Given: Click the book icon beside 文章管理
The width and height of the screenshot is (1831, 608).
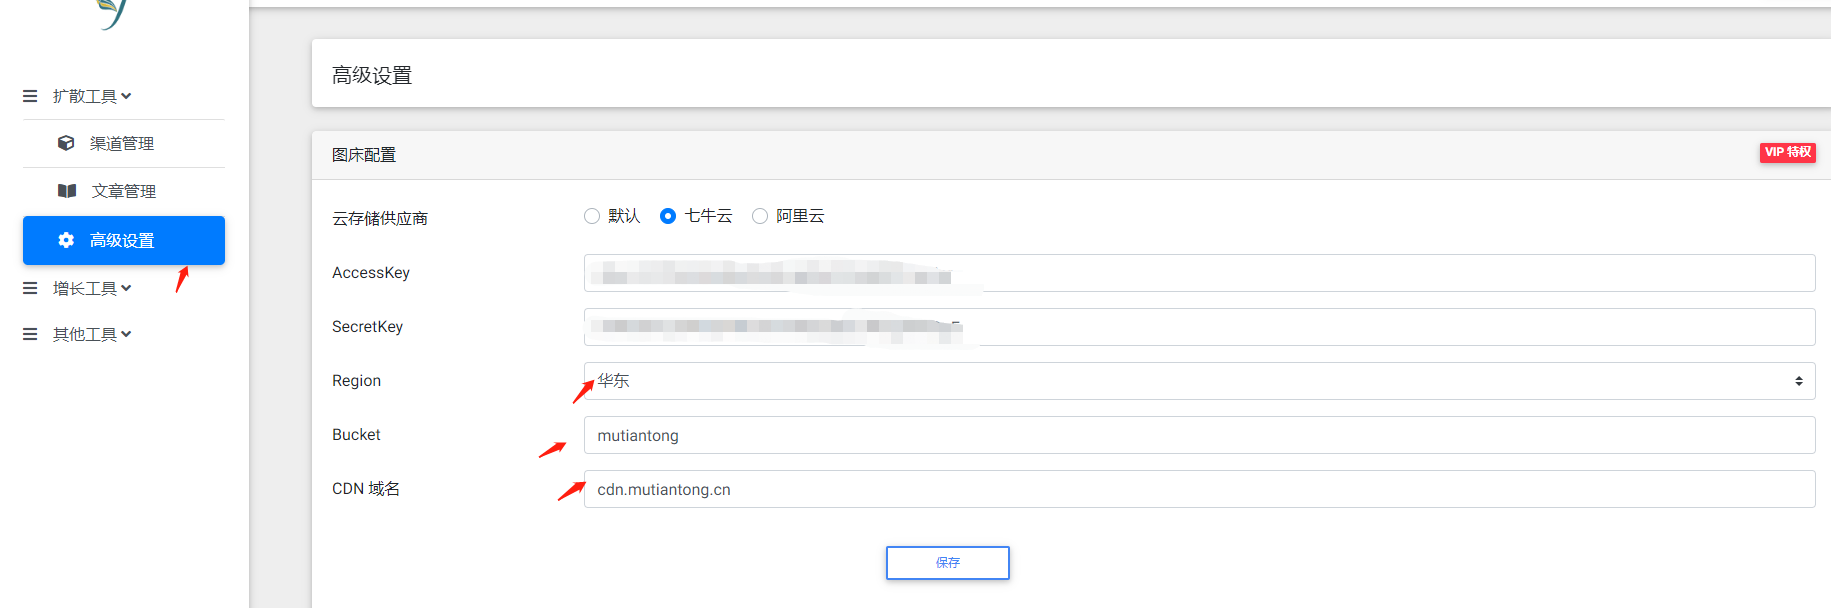Looking at the screenshot, I should [x=67, y=191].
